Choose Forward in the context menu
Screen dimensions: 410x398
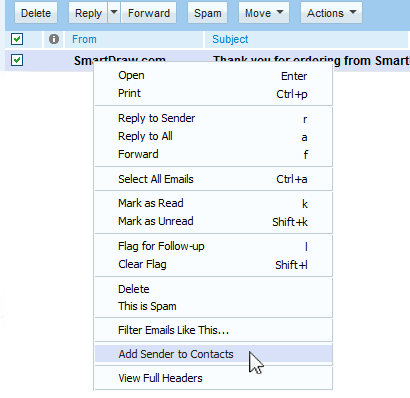pos(213,154)
